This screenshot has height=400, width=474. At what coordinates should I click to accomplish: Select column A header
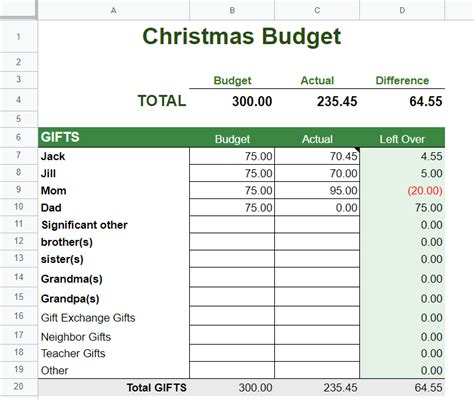(114, 10)
